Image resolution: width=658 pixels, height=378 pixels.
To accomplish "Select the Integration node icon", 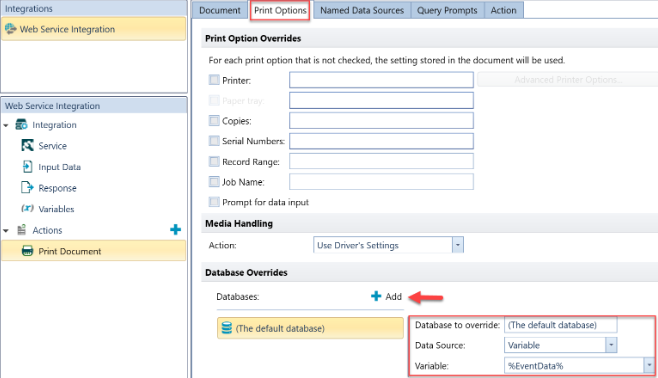I will click(21, 125).
